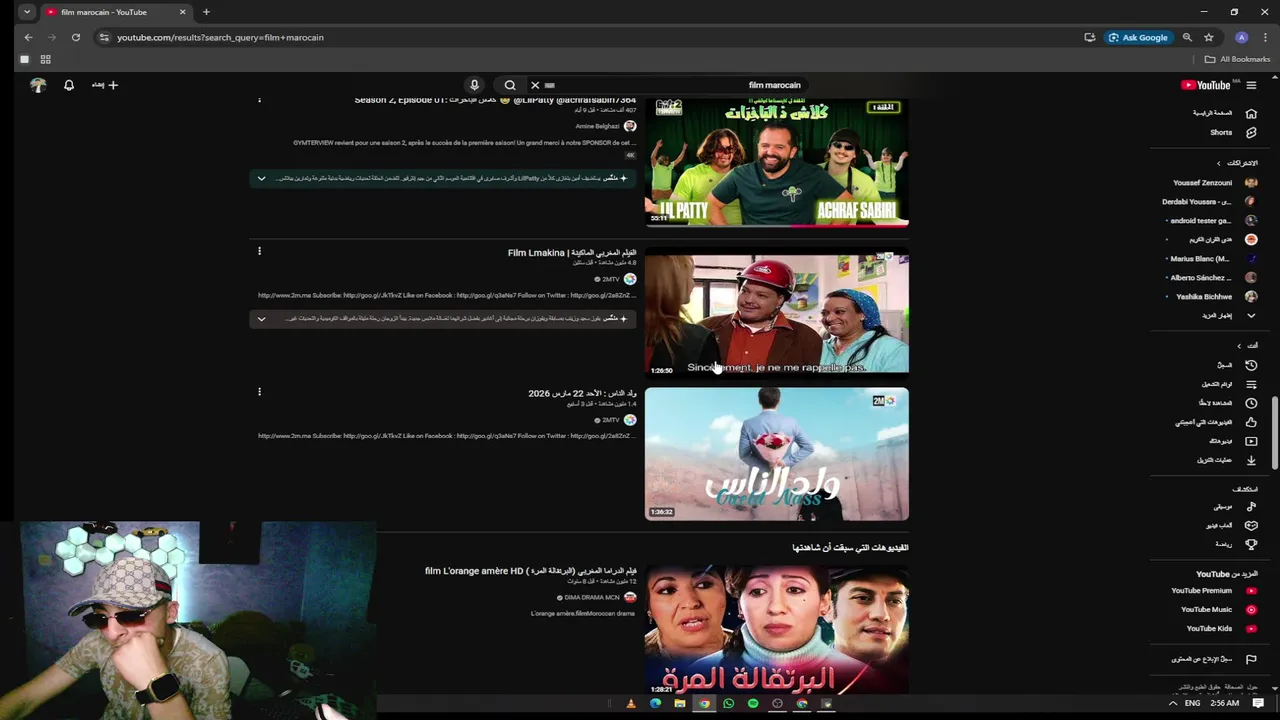Open the Amine Belghazi channel name
The height and width of the screenshot is (720, 1280).
597,126
